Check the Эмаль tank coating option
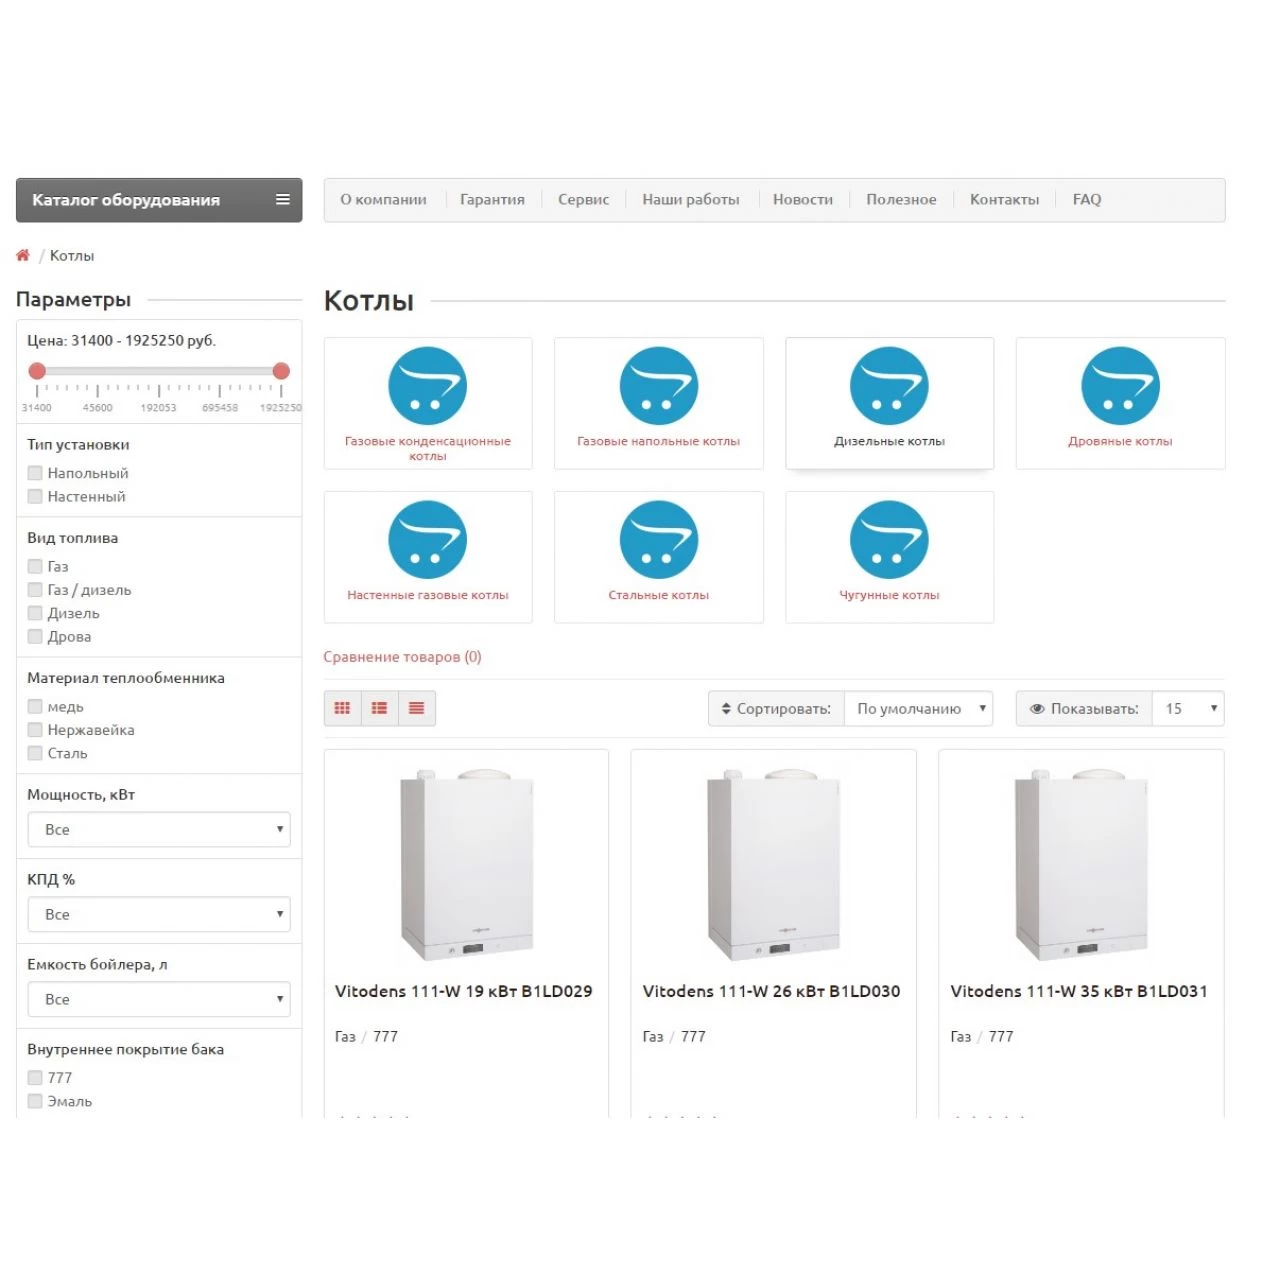1280x1280 pixels. point(35,1101)
